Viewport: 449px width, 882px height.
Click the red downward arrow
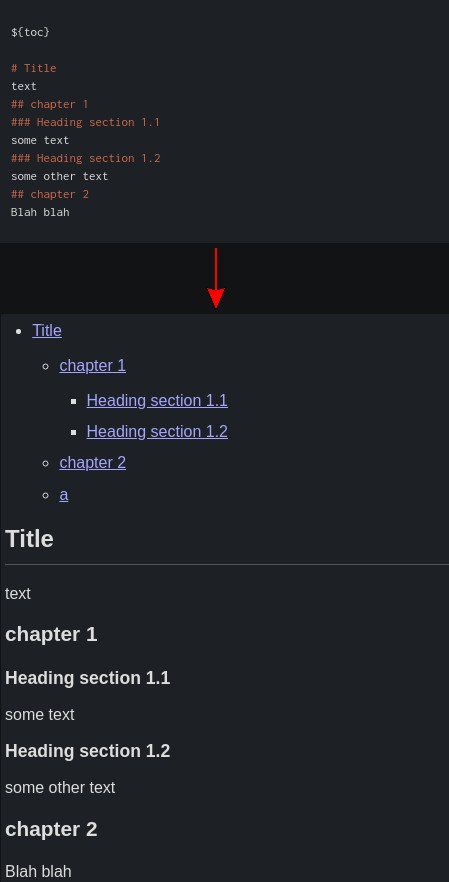point(216,278)
